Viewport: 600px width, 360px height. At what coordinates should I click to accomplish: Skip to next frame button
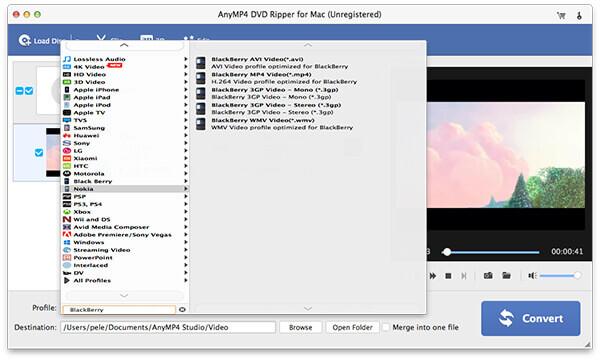click(x=464, y=275)
